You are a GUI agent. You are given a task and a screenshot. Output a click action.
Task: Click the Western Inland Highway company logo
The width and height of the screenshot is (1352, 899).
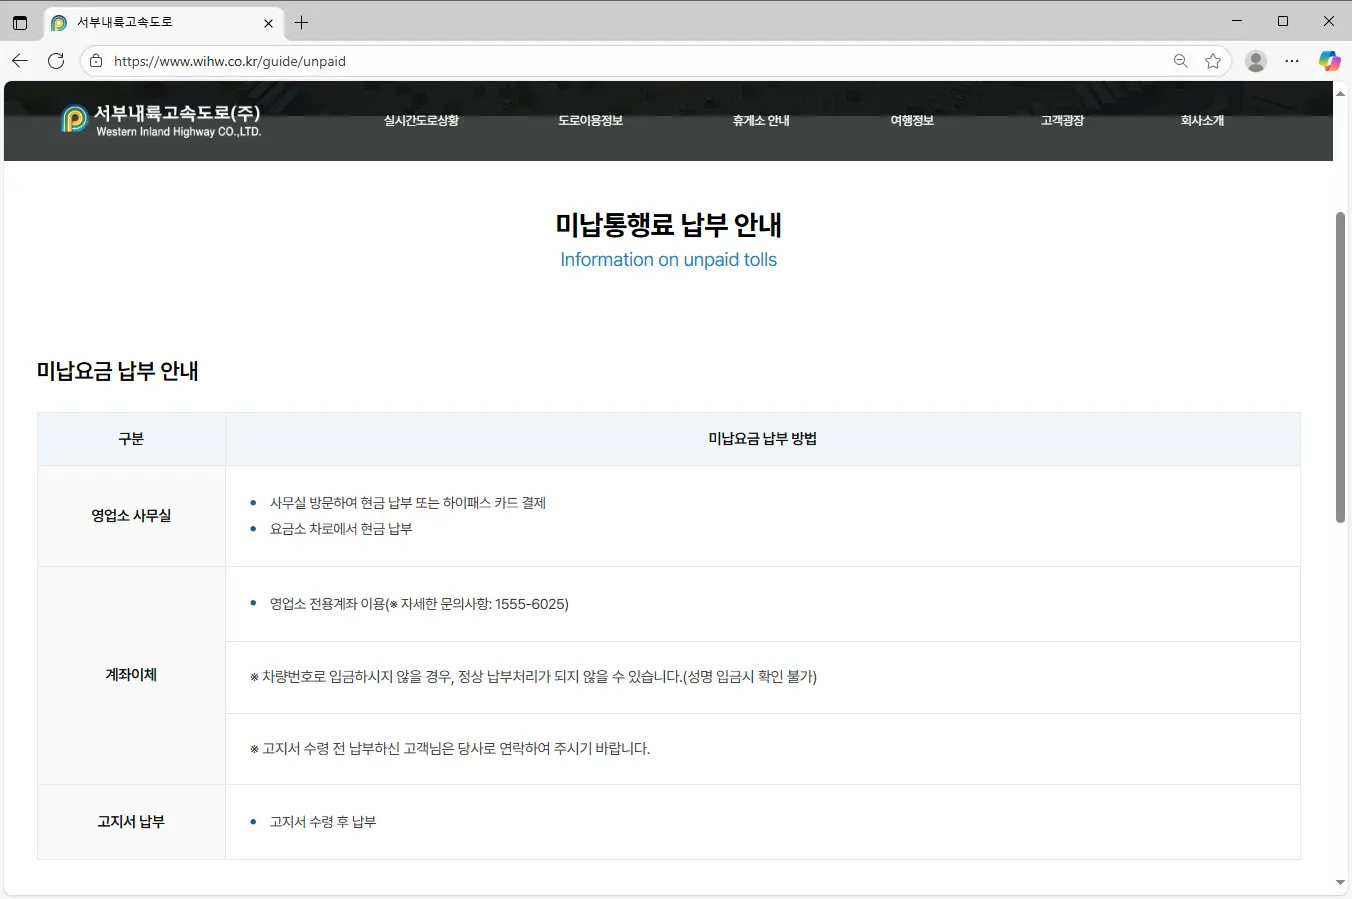(x=160, y=120)
